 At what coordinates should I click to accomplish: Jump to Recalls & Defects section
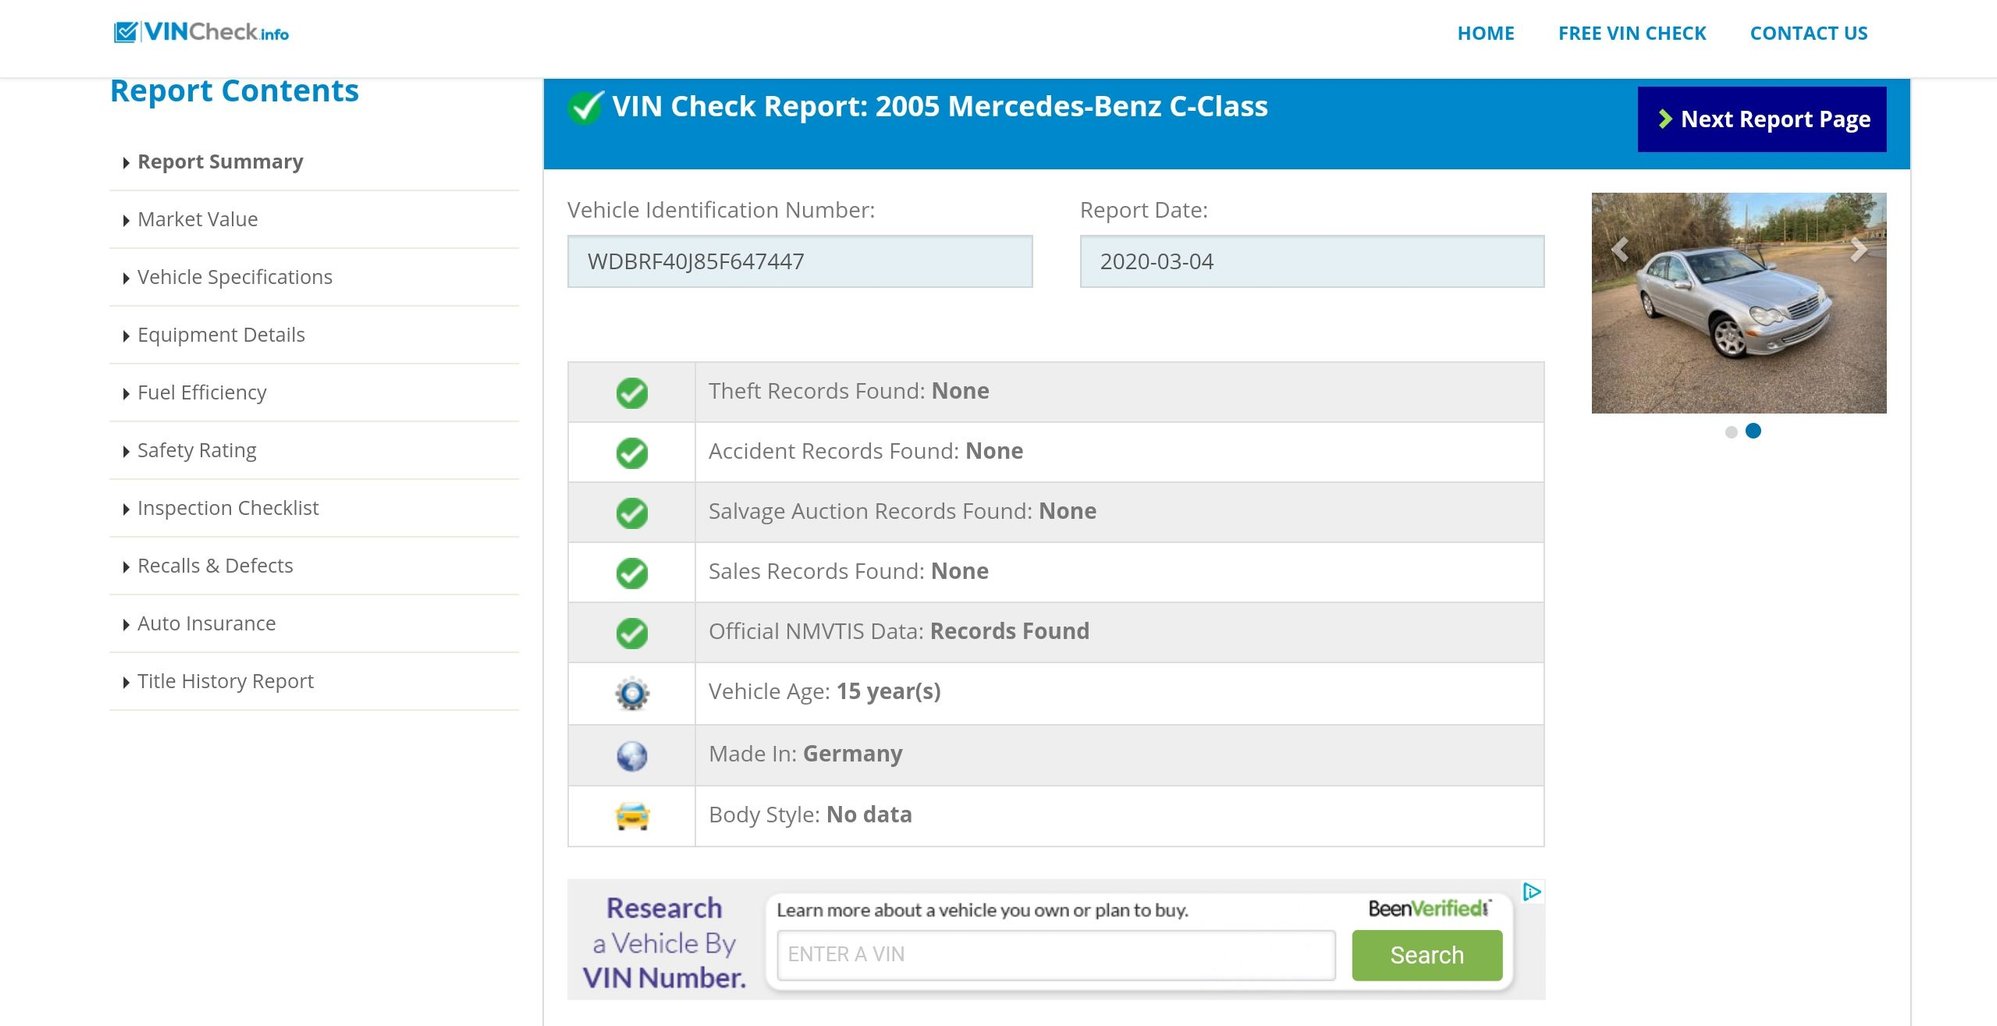click(215, 566)
